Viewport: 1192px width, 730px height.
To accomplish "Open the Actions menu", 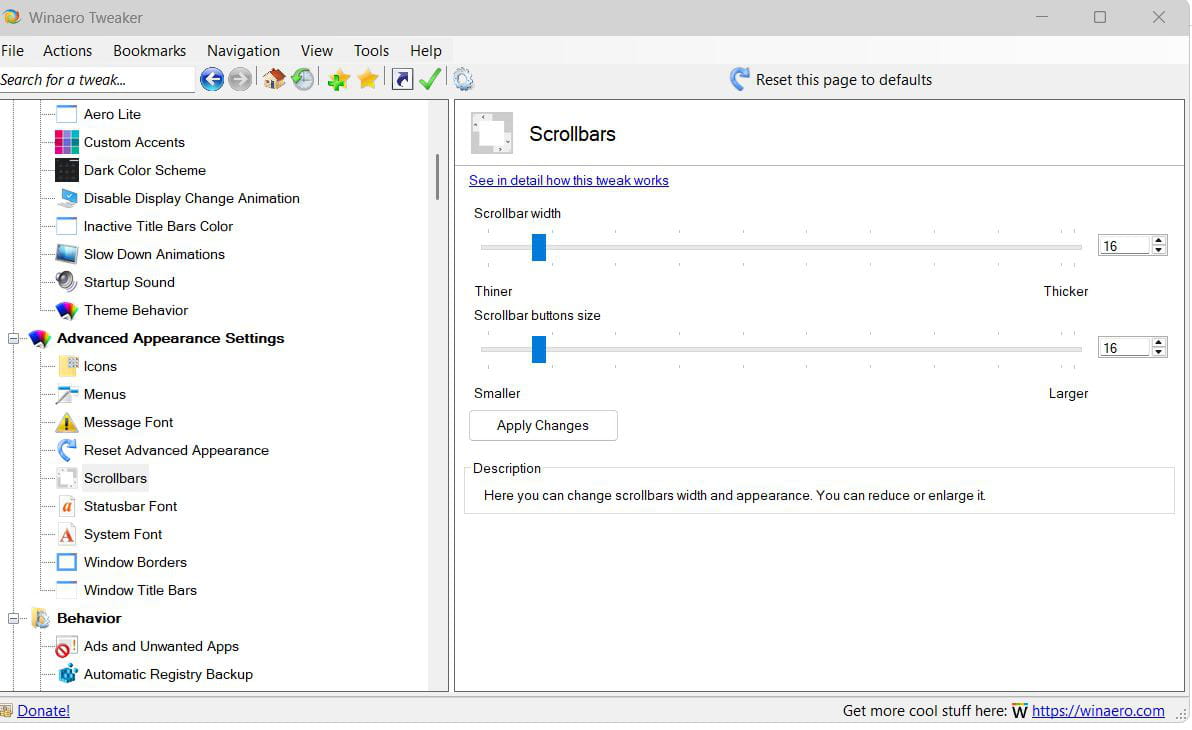I will click(x=68, y=50).
